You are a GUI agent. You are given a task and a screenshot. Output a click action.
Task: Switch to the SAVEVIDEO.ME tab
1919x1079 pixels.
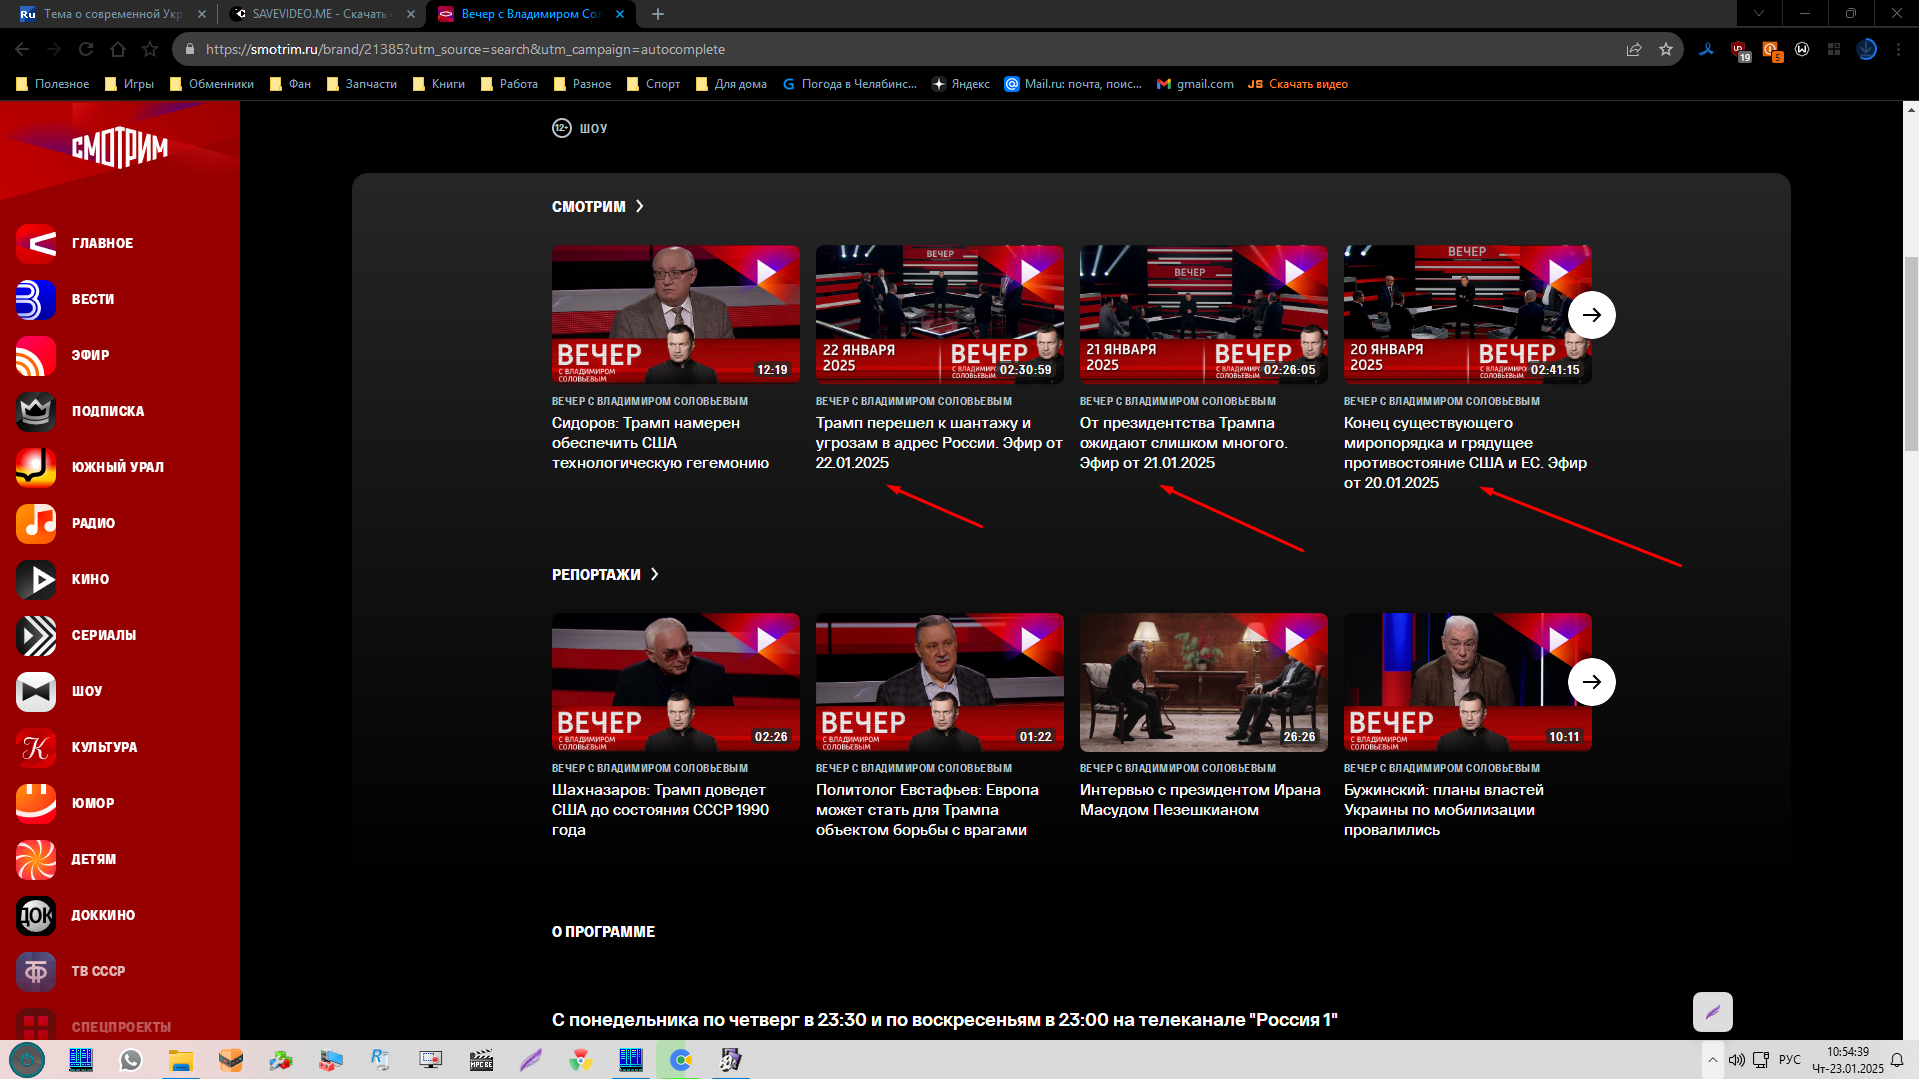320,14
